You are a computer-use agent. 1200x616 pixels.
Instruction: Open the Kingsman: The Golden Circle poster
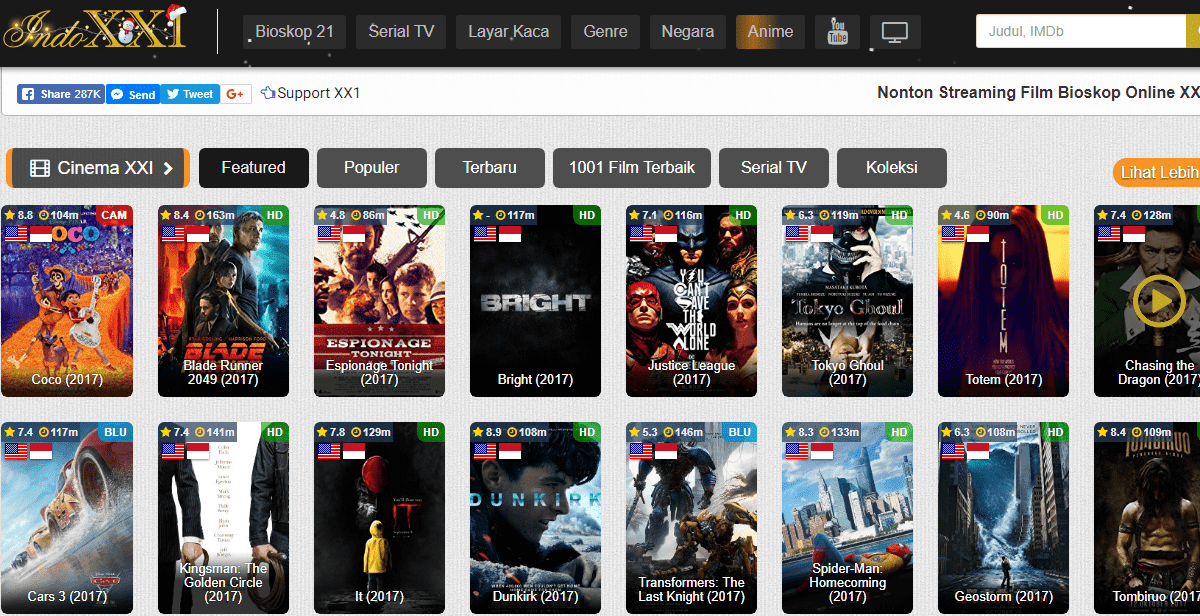pos(223,519)
